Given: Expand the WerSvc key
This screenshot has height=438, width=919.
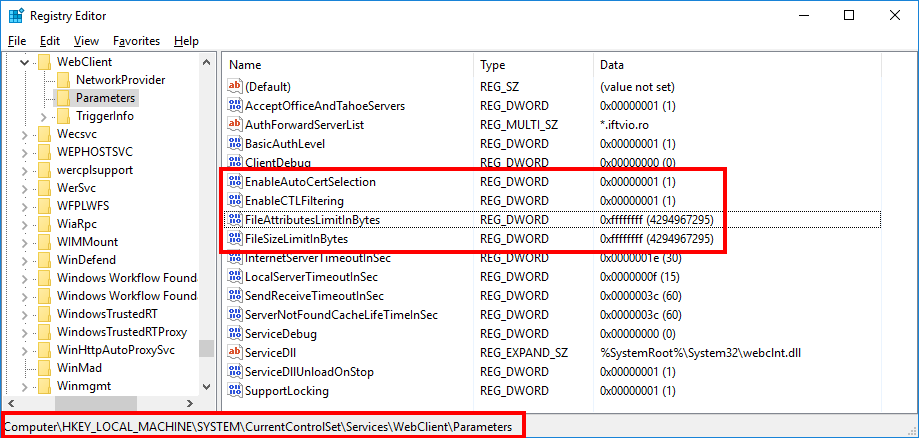Looking at the screenshot, I should pos(25,188).
